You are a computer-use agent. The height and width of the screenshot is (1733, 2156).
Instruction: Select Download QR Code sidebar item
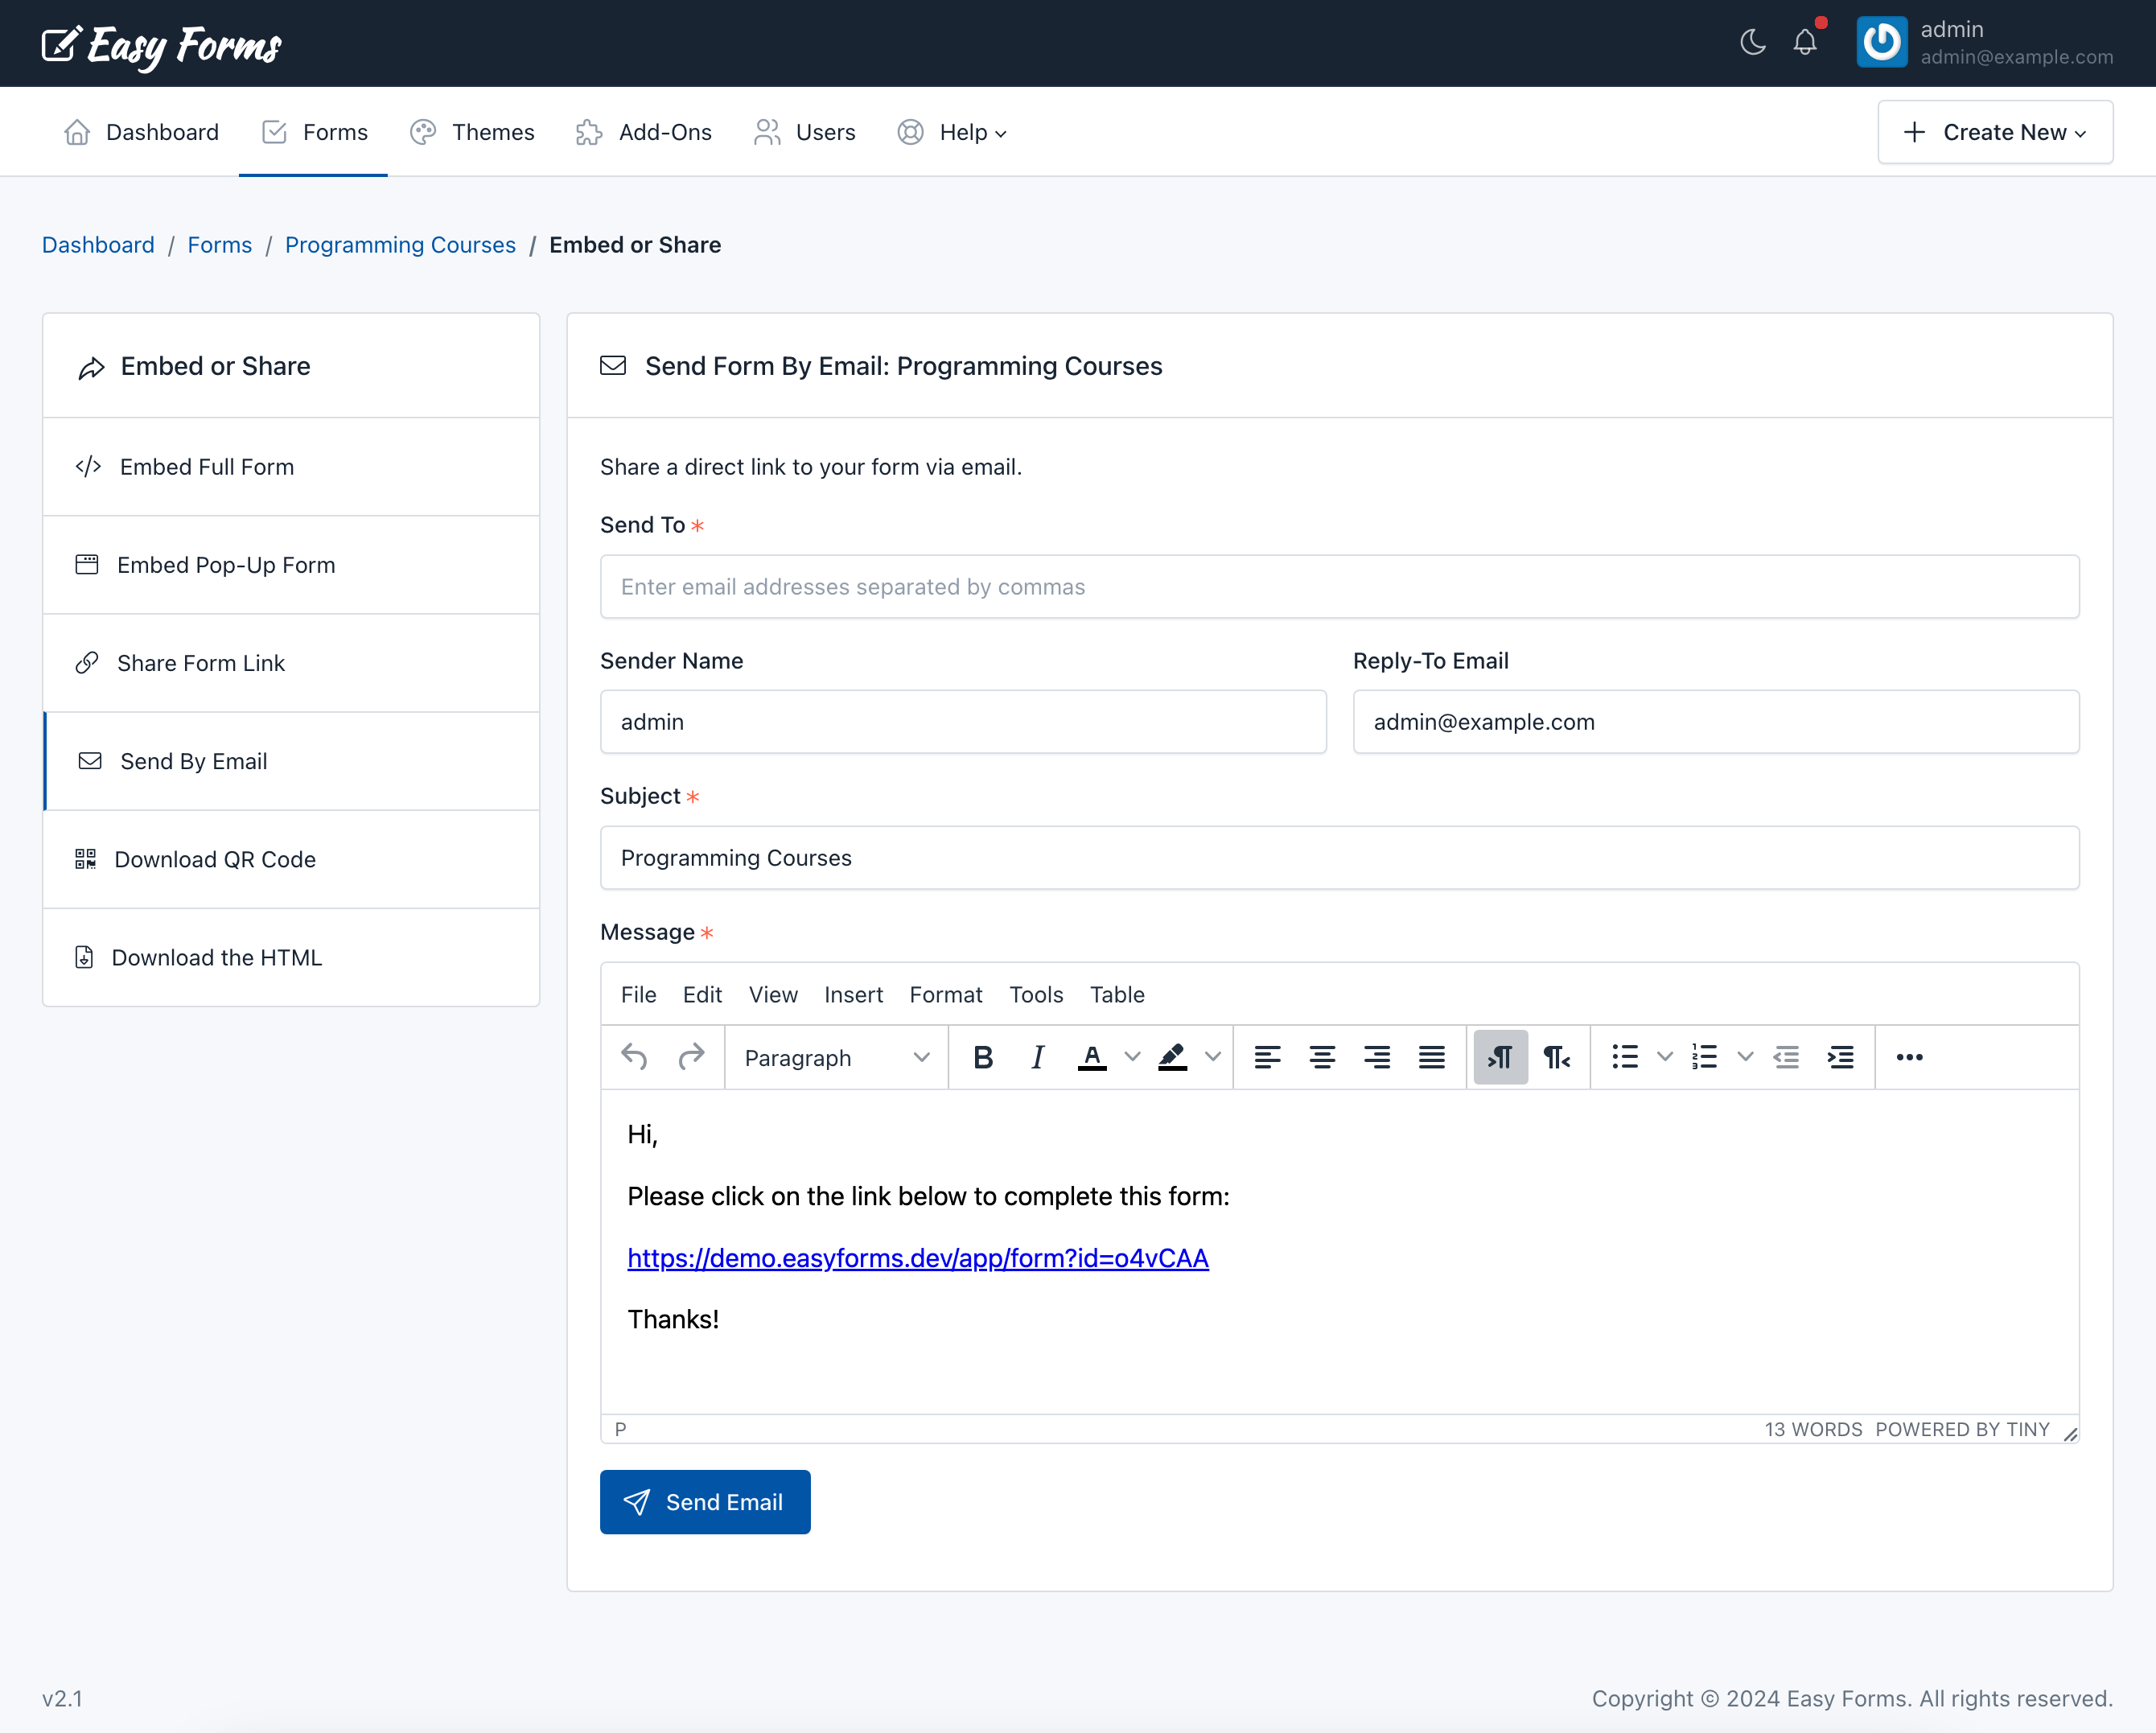pyautogui.click(x=291, y=859)
